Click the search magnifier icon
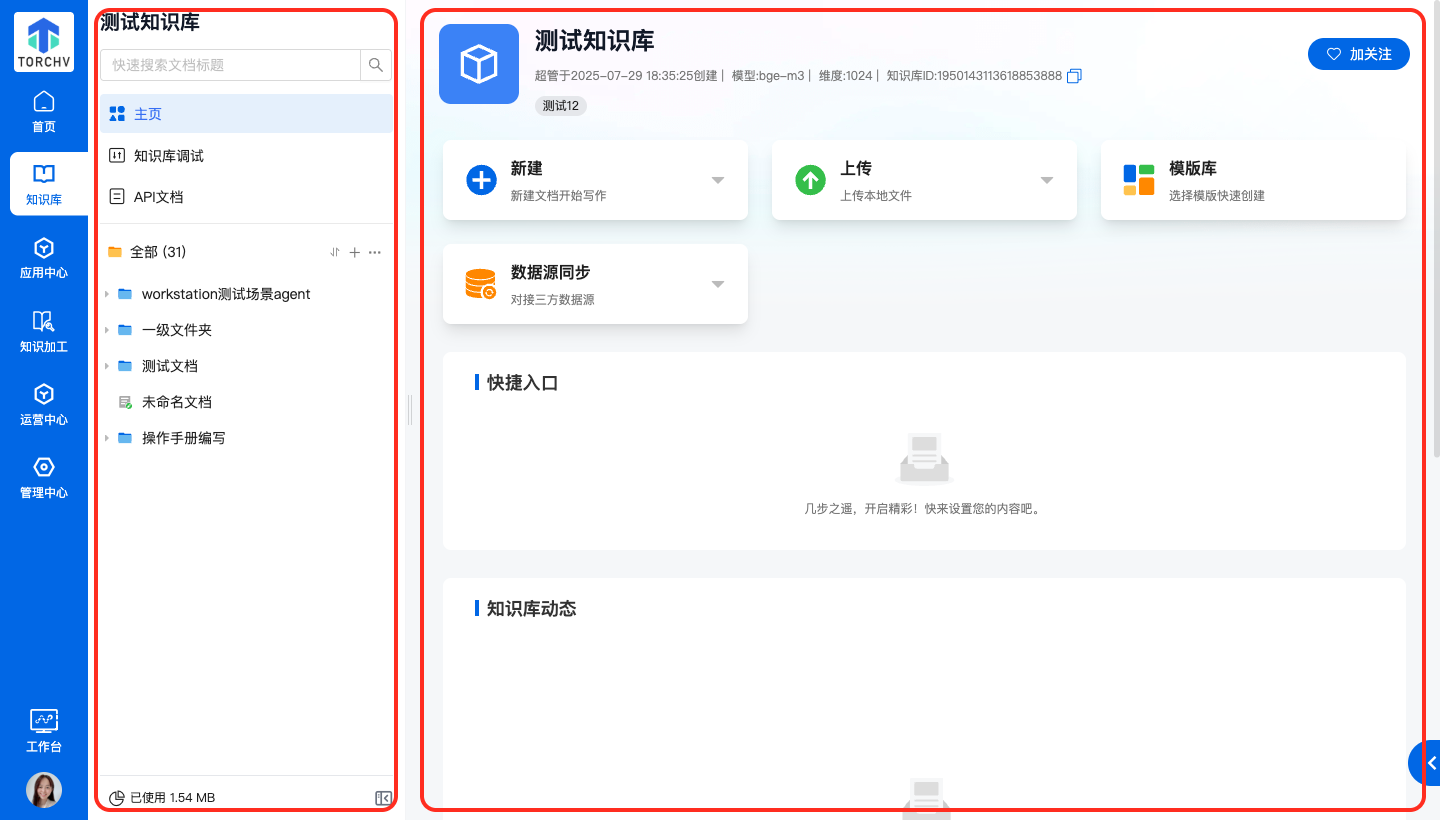1440x820 pixels. pos(376,65)
